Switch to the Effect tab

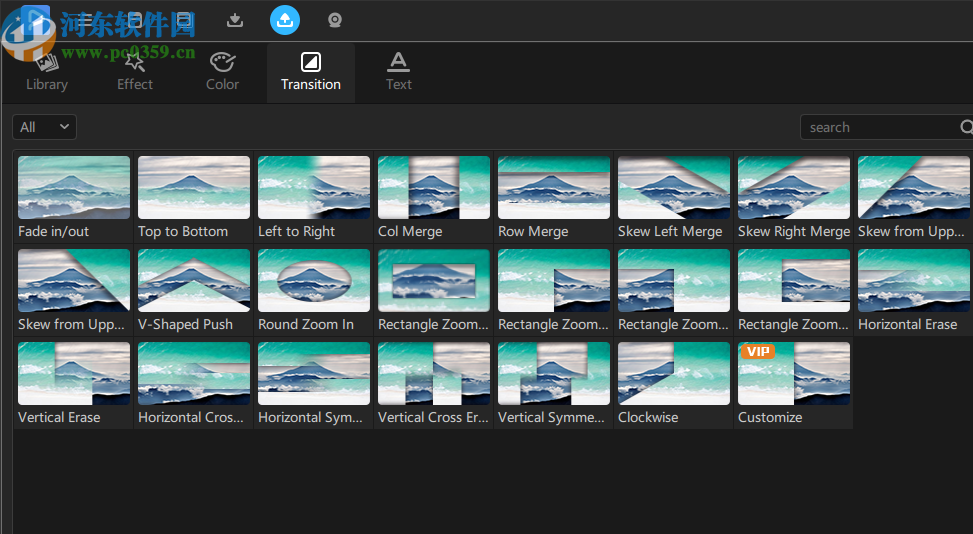[135, 72]
